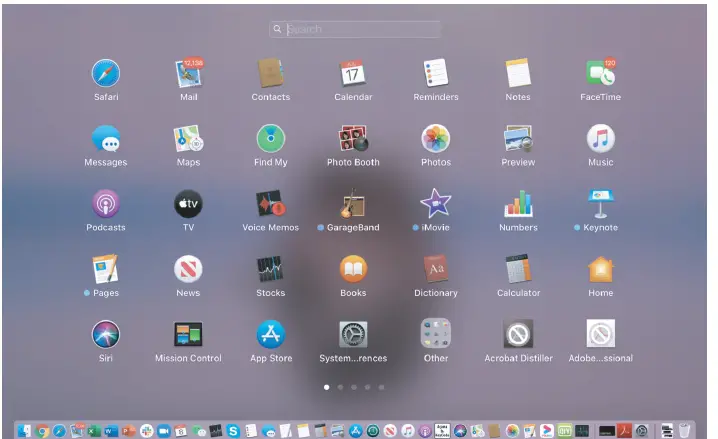
Task: Open Mission Control
Action: coord(188,334)
